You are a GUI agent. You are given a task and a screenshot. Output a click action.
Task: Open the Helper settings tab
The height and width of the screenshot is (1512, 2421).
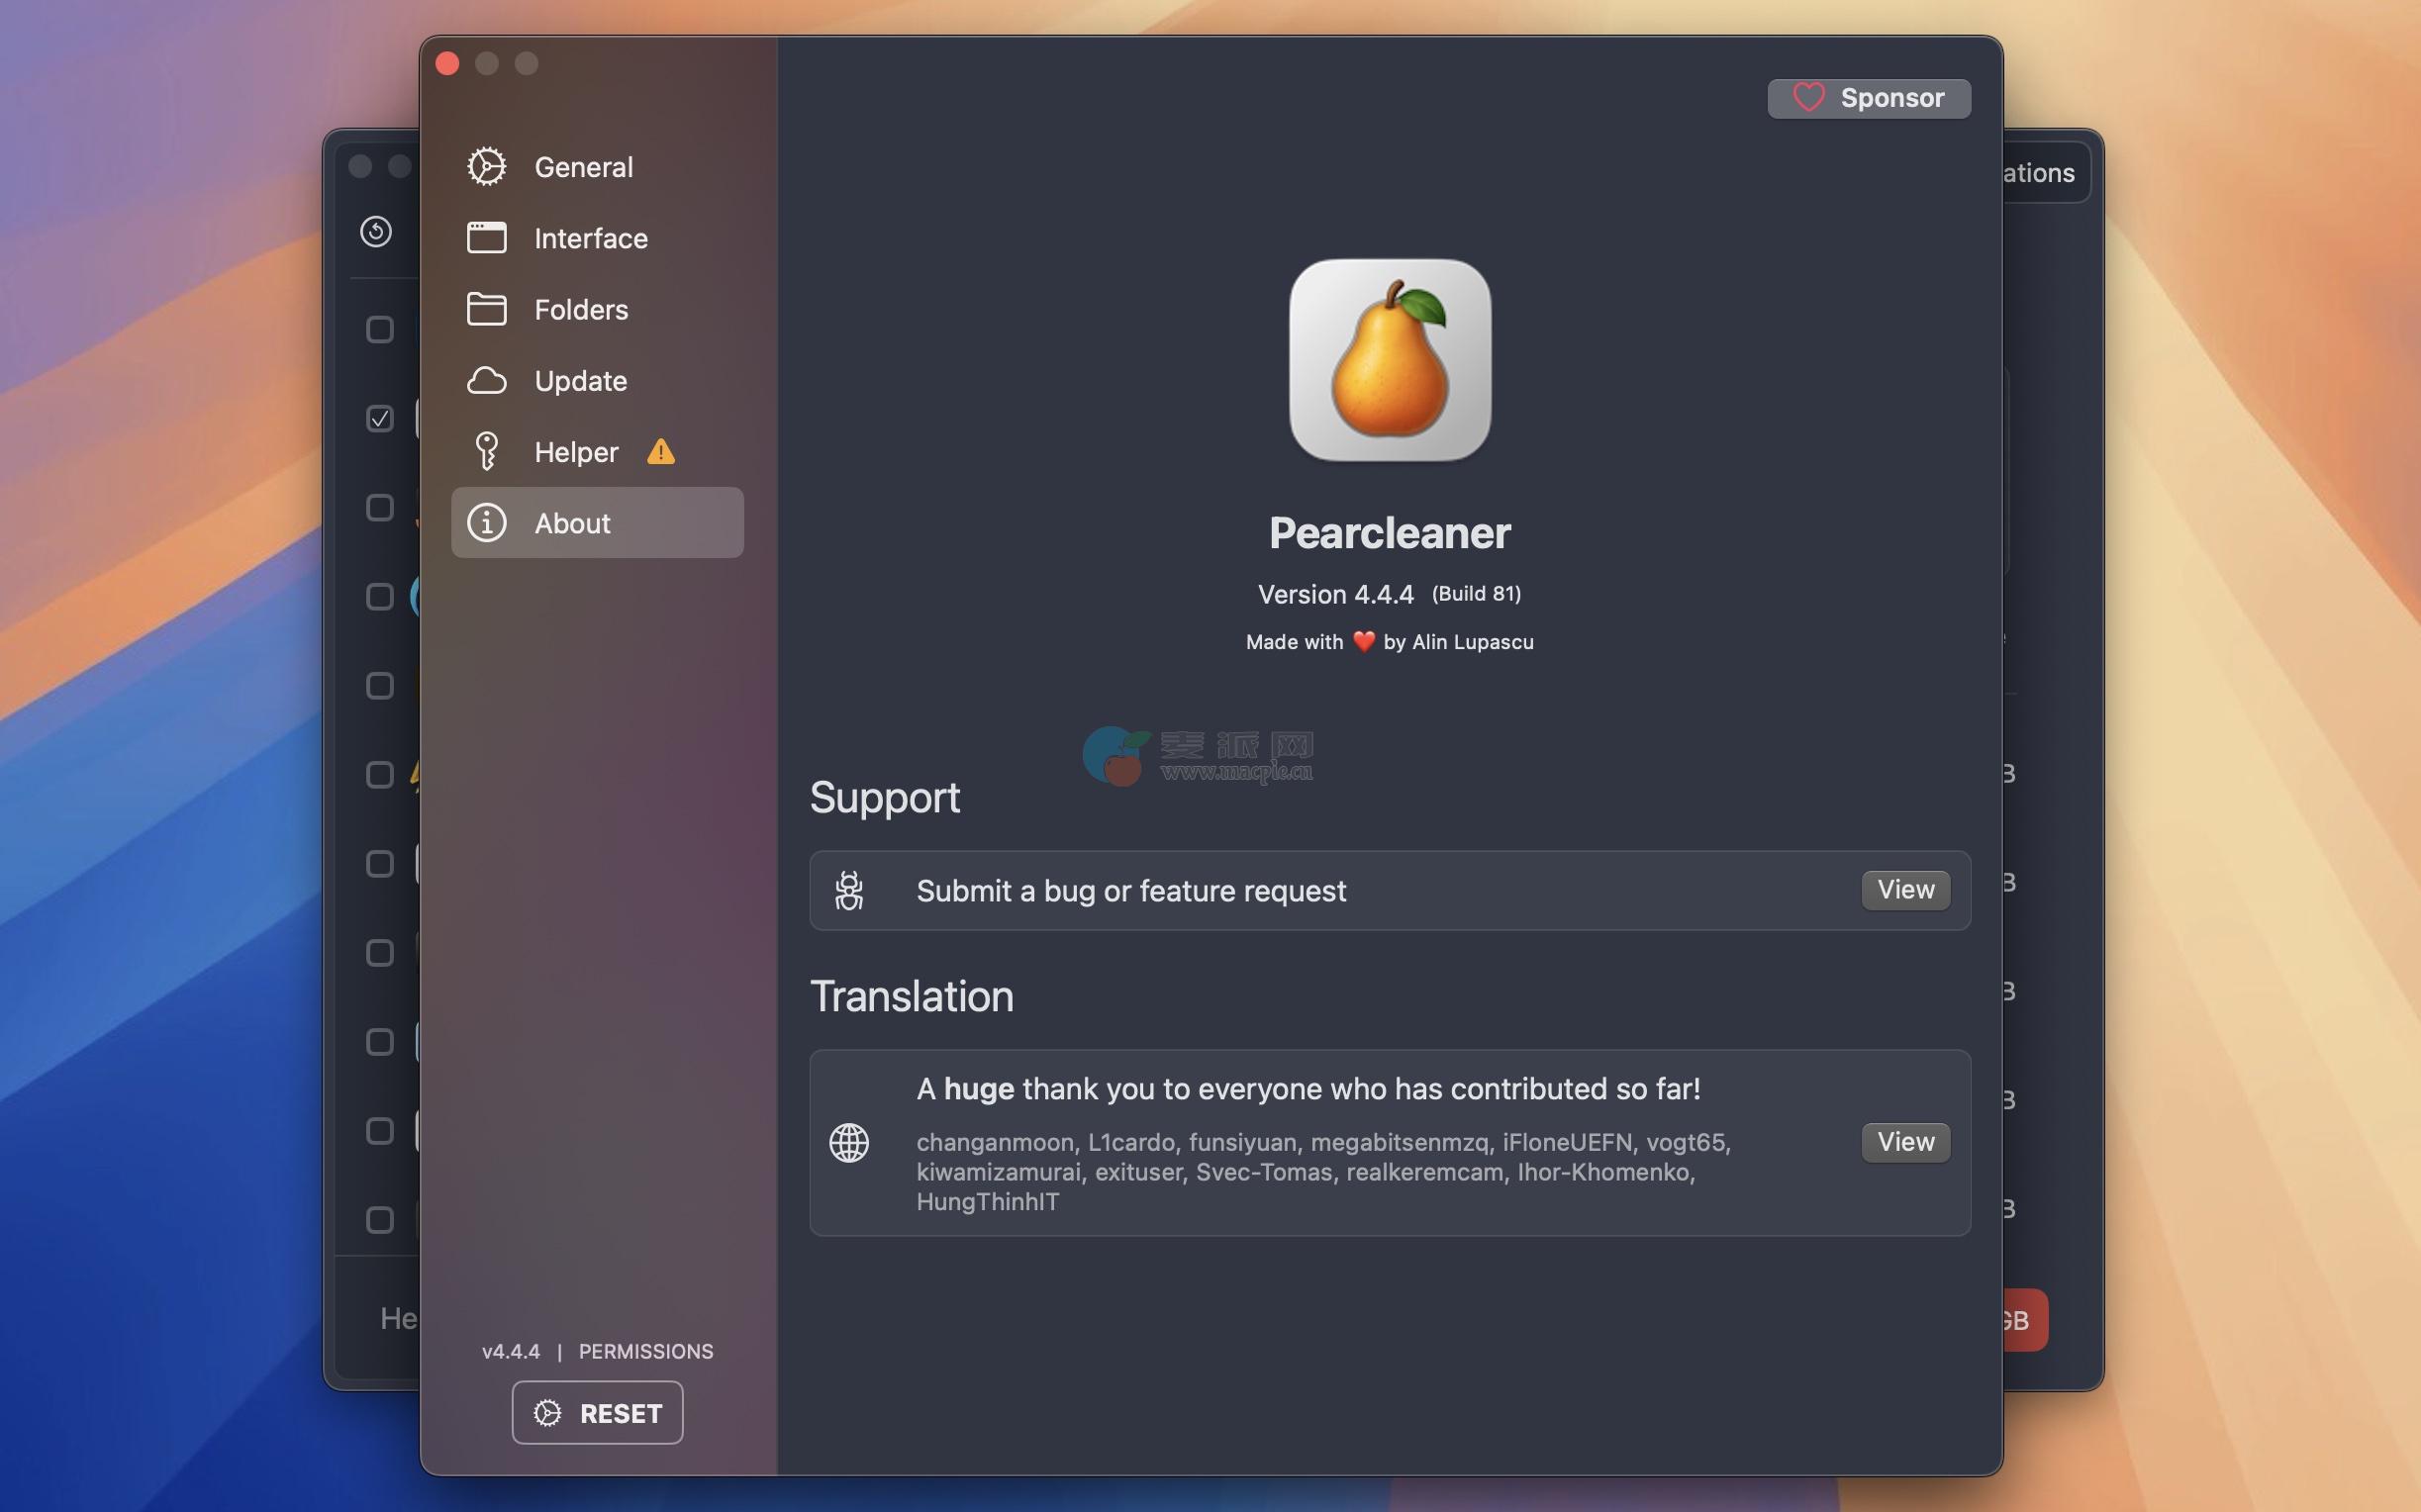(597, 452)
